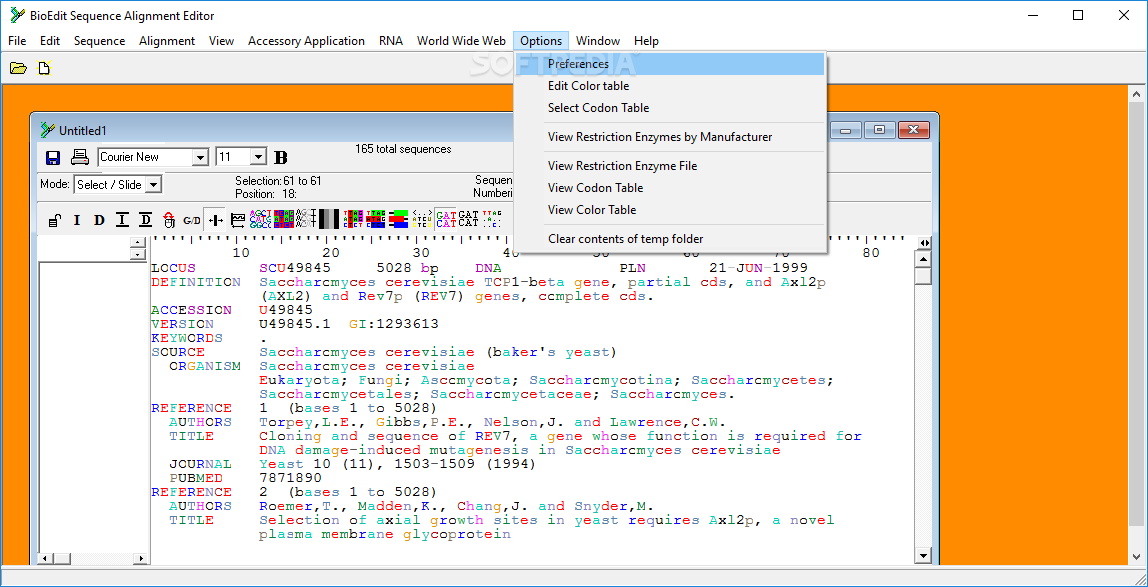Click name panel horizontal scroll left arrow
The width and height of the screenshot is (1148, 587).
[45, 558]
